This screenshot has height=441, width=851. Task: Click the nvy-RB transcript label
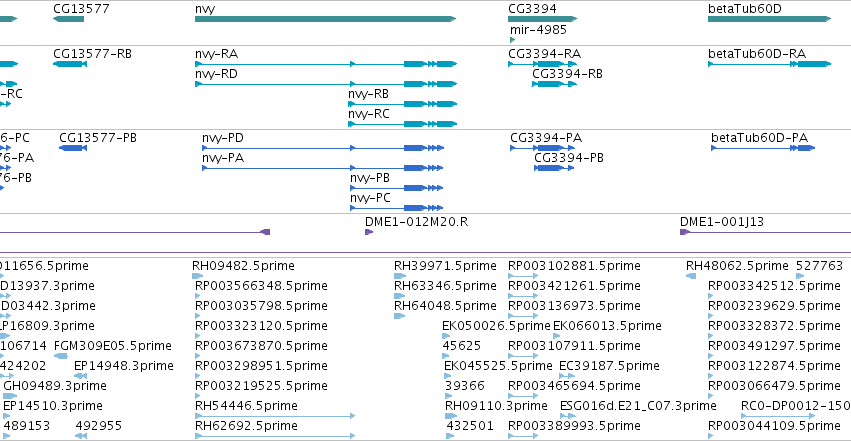[369, 94]
